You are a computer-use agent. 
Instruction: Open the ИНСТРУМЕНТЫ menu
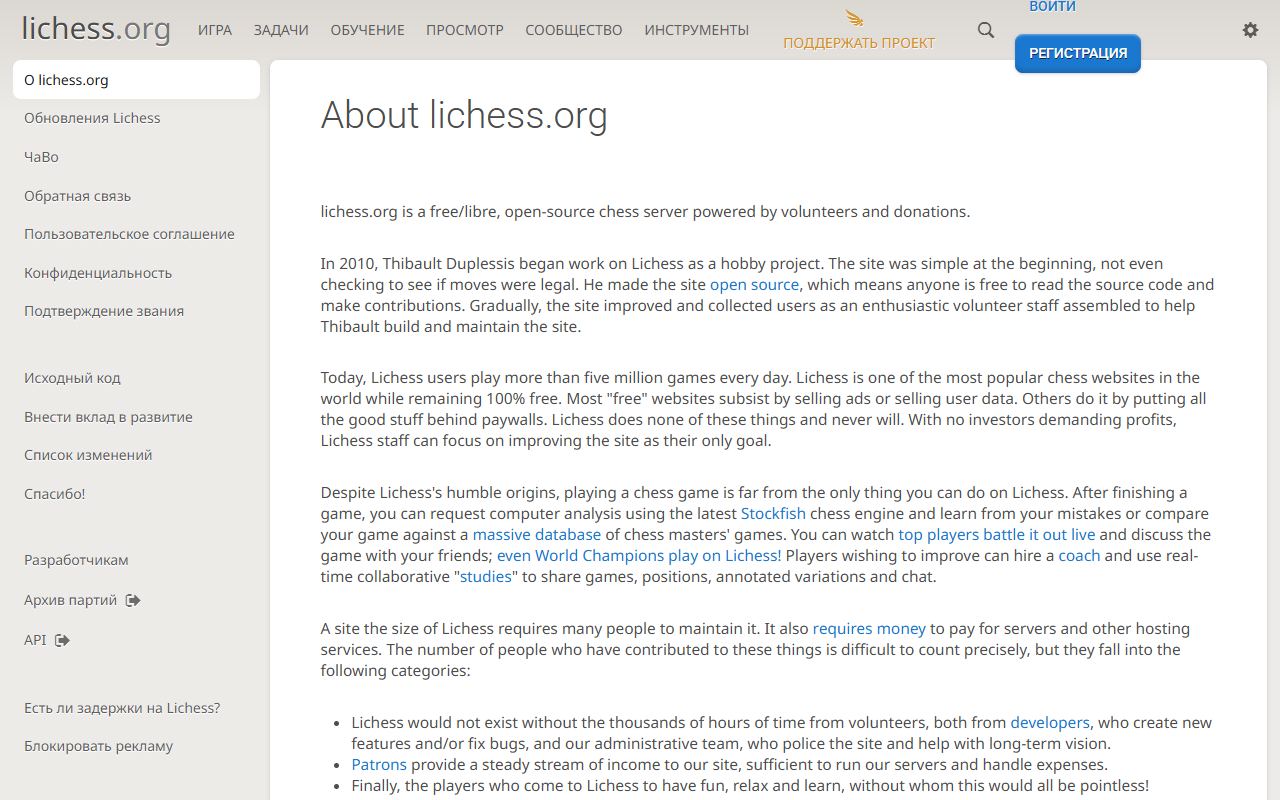(x=697, y=30)
